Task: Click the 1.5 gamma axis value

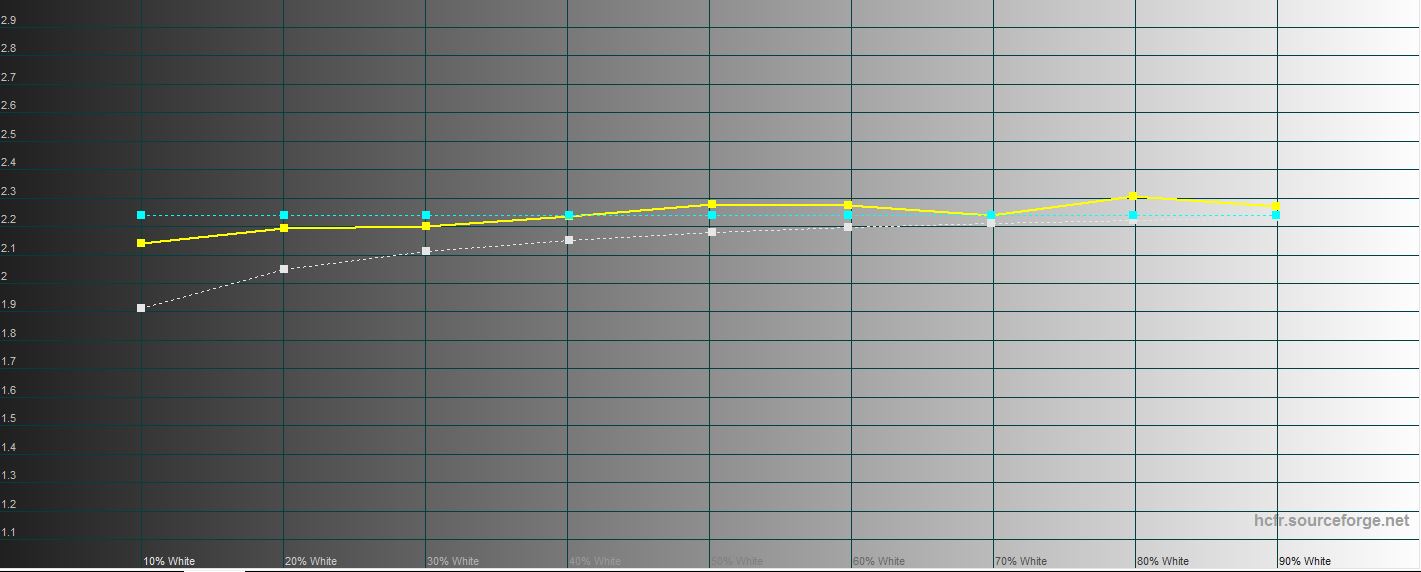Action: [x=8, y=419]
